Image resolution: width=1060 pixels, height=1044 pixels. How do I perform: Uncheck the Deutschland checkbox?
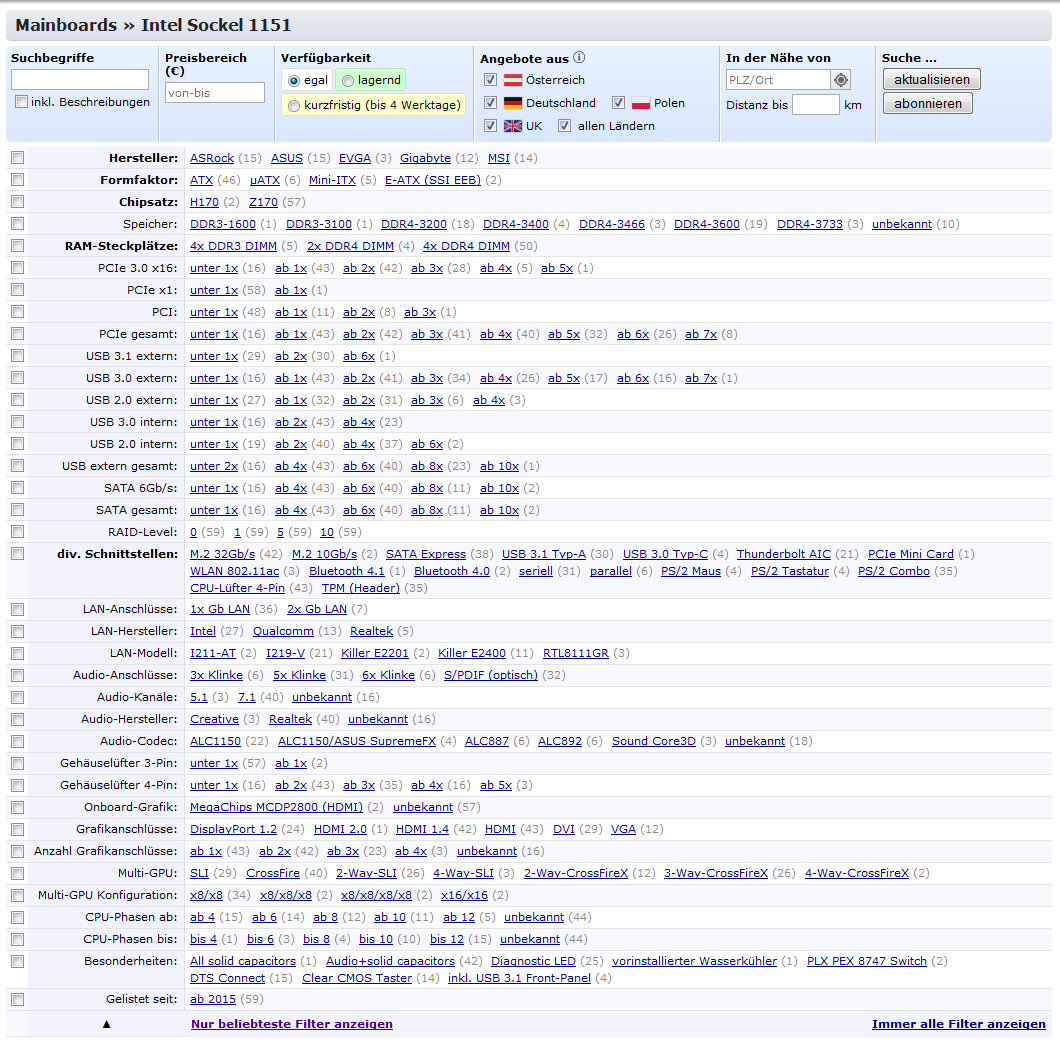point(491,103)
